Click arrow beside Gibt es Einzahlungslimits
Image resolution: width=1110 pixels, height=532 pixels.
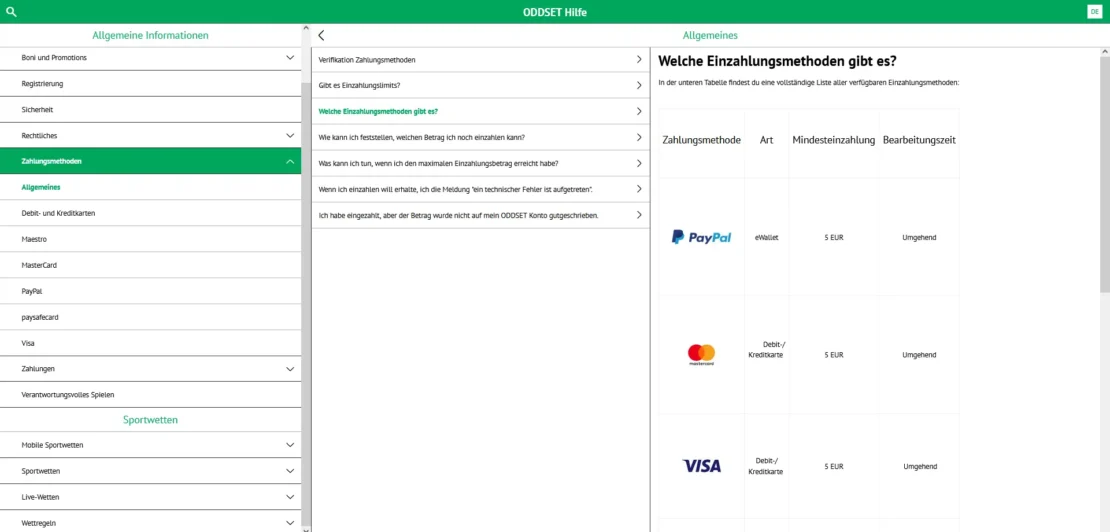point(639,86)
